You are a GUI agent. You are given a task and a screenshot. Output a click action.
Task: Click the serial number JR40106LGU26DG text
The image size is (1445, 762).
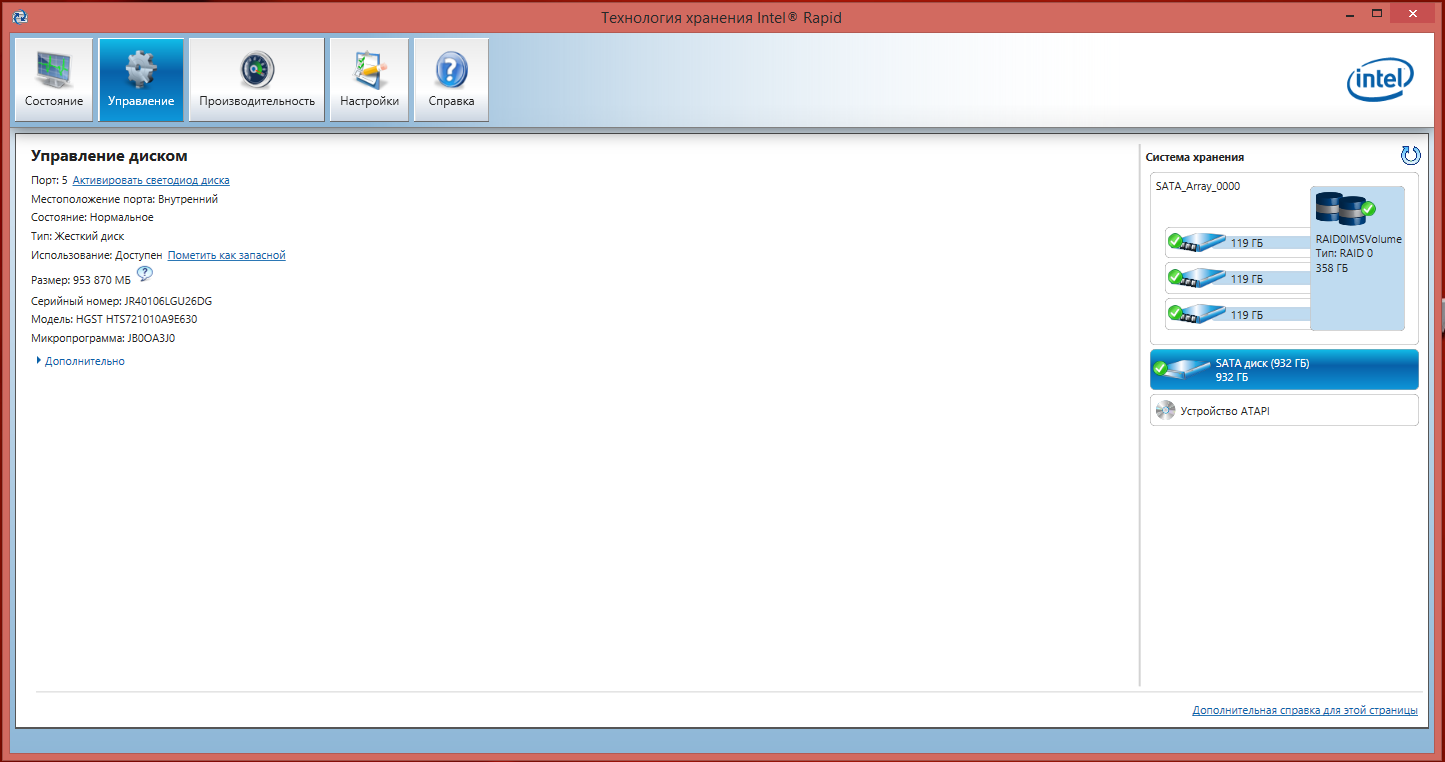click(168, 301)
